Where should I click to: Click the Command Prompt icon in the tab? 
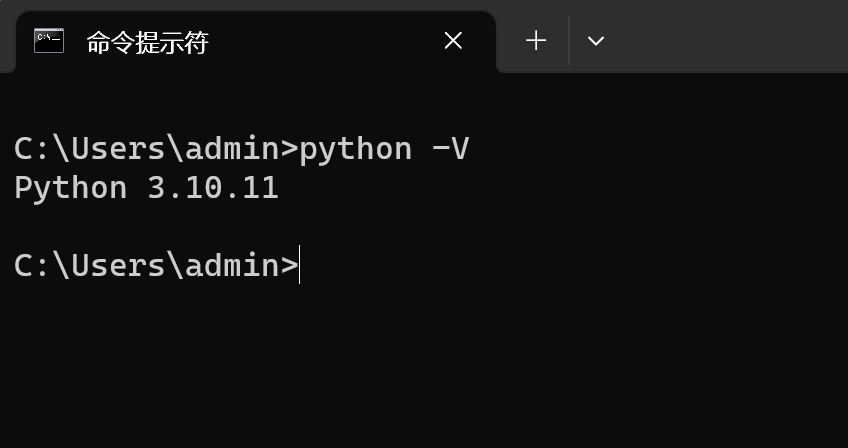pyautogui.click(x=49, y=41)
